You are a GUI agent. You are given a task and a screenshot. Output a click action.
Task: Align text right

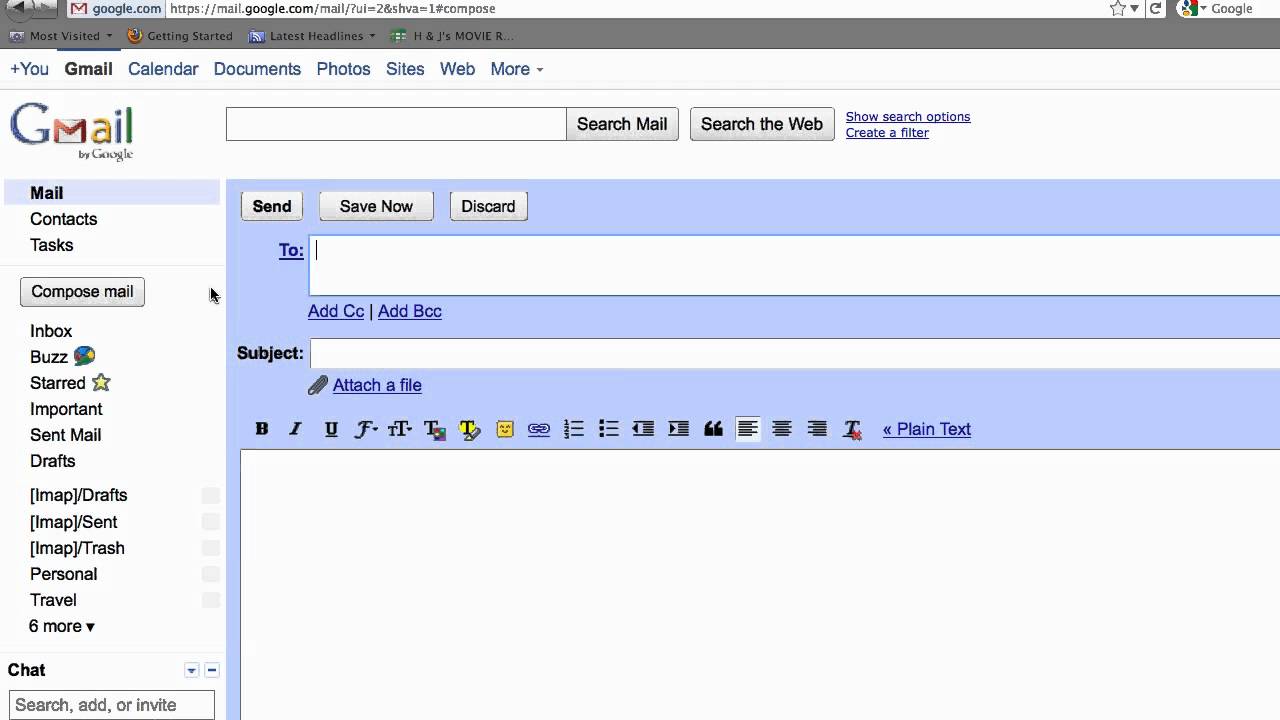point(817,429)
